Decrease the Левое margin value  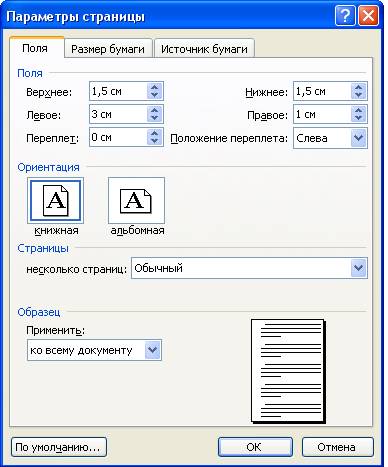pos(154,118)
